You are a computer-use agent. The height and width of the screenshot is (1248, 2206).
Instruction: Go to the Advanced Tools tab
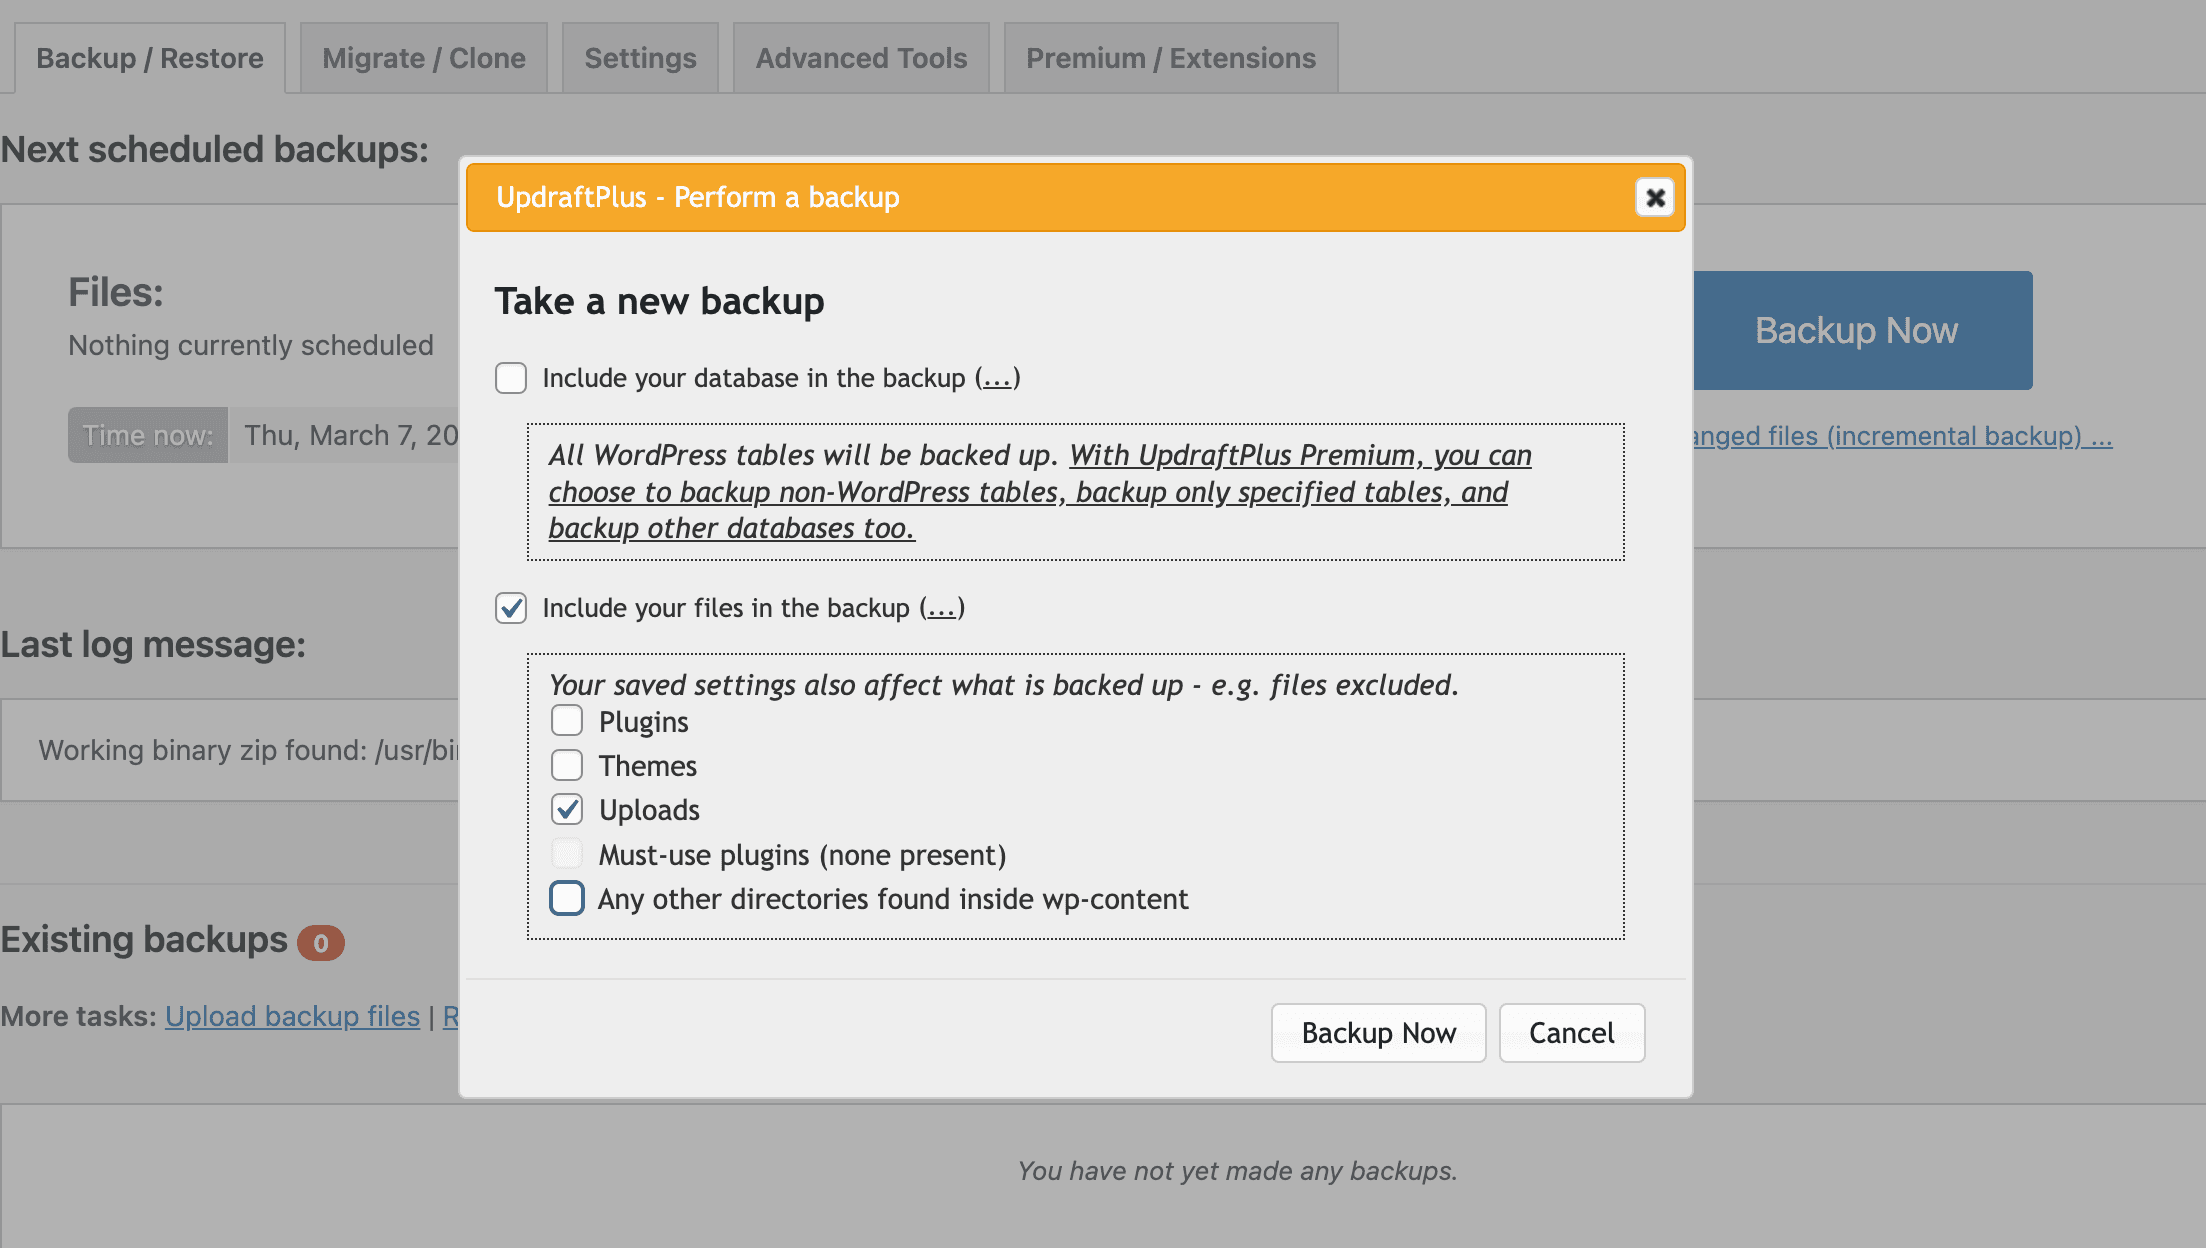[x=861, y=58]
